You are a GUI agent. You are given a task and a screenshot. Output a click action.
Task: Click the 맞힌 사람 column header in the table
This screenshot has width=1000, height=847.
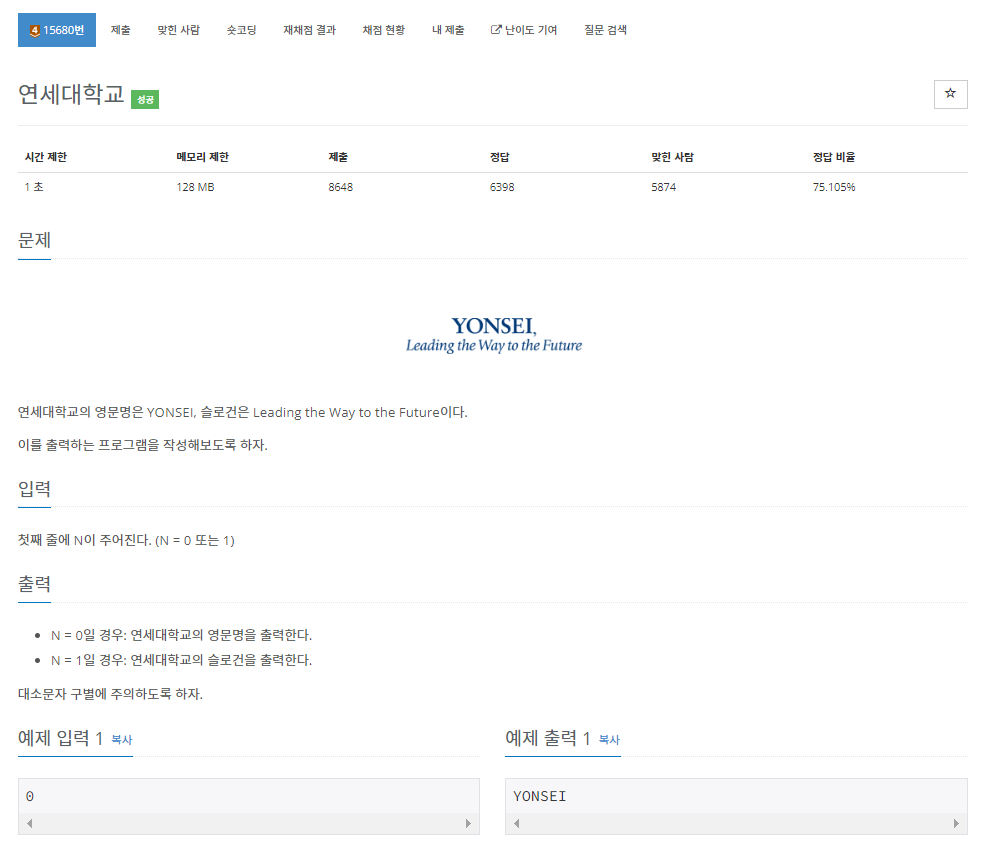click(x=672, y=157)
